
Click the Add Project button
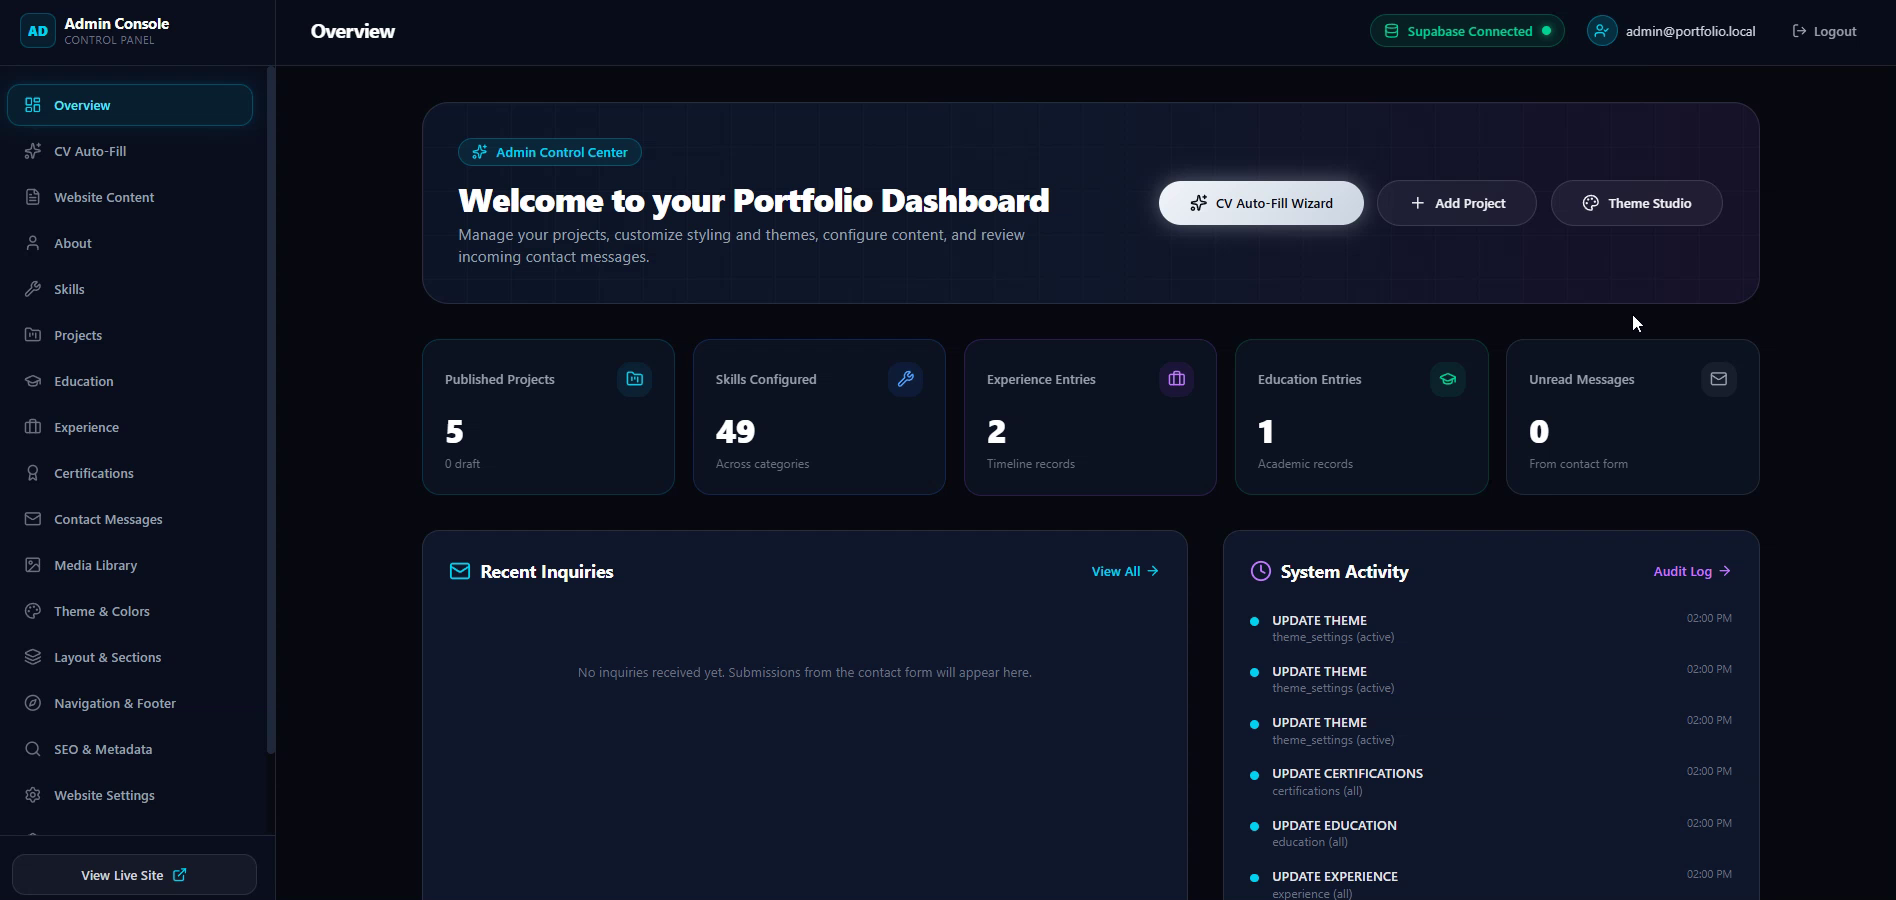pyautogui.click(x=1456, y=203)
